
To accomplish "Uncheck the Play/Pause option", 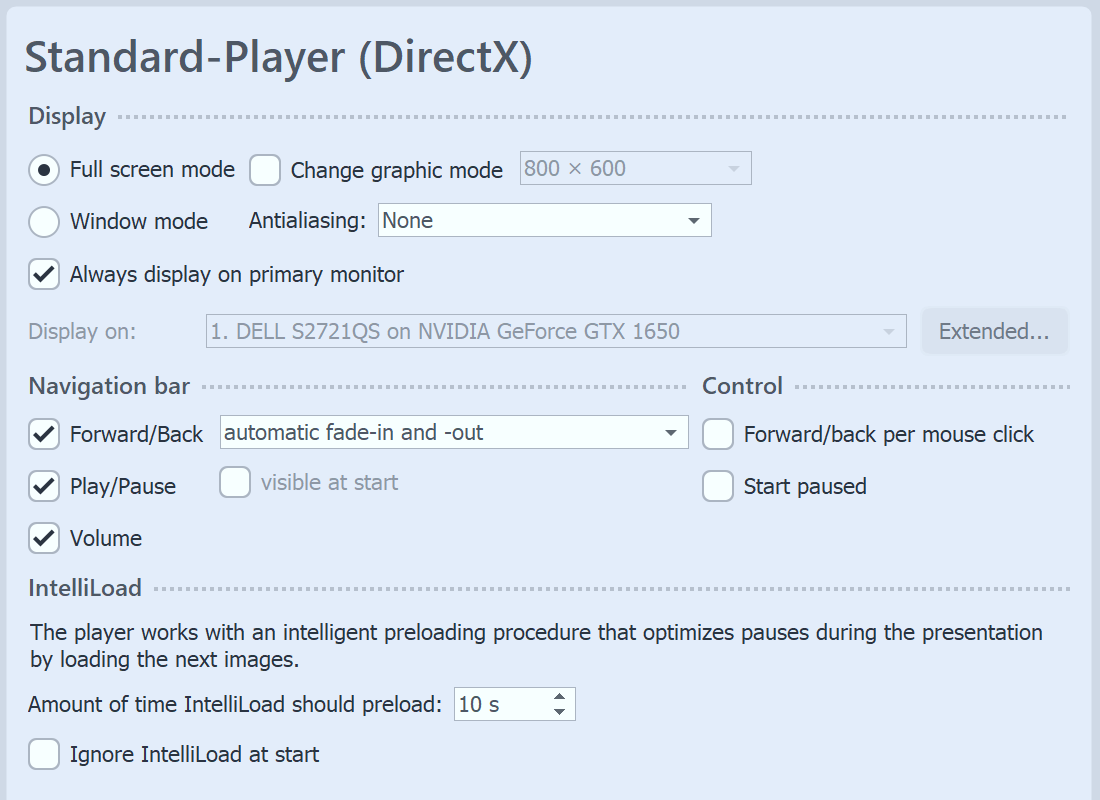I will click(x=44, y=486).
